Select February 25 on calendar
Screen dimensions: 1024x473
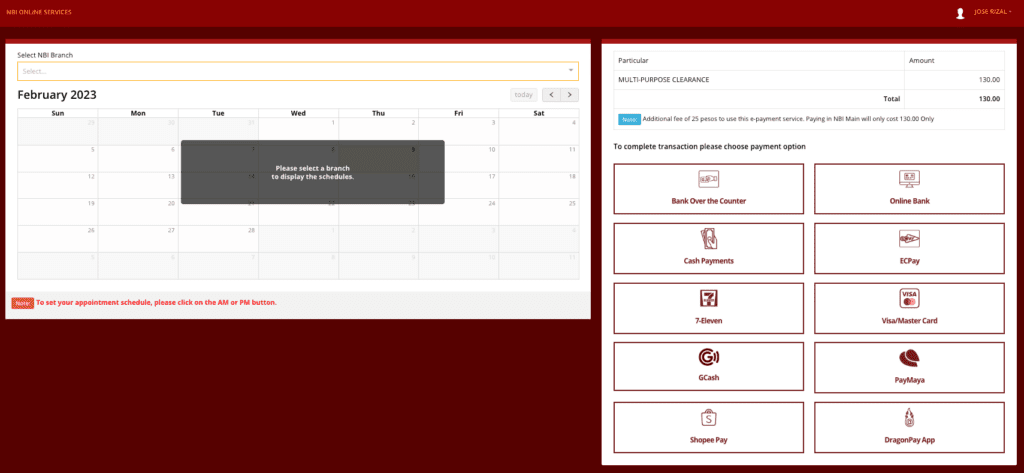click(539, 212)
